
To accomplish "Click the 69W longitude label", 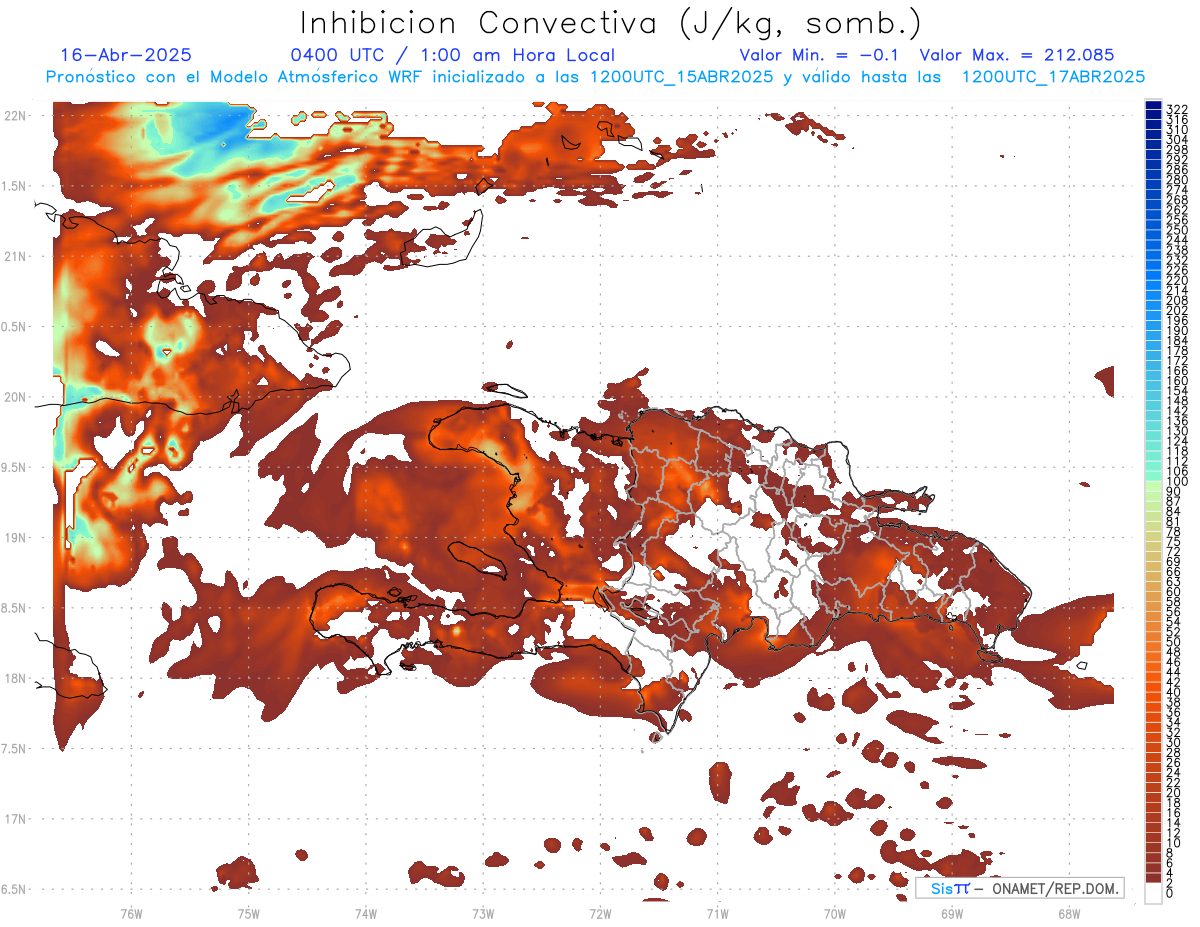I will (952, 913).
